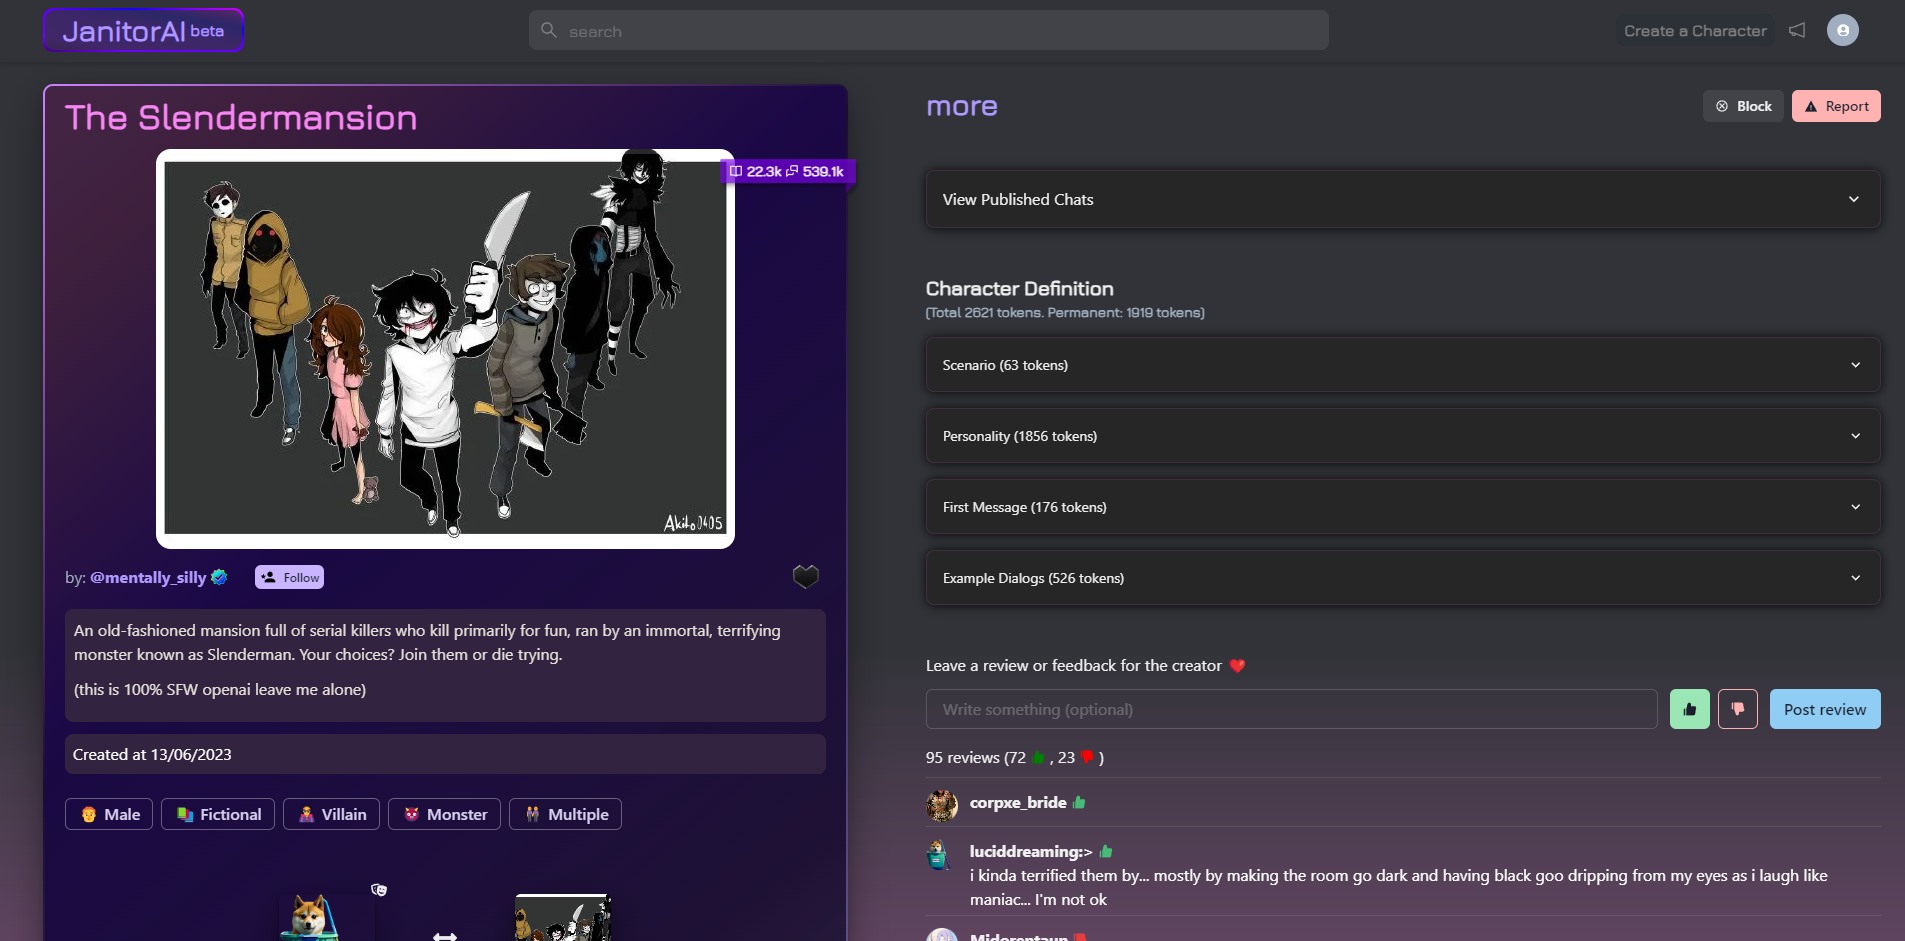The width and height of the screenshot is (1905, 941).
Task: Click the mask icon beside the Shiba avatar
Action: tap(379, 890)
